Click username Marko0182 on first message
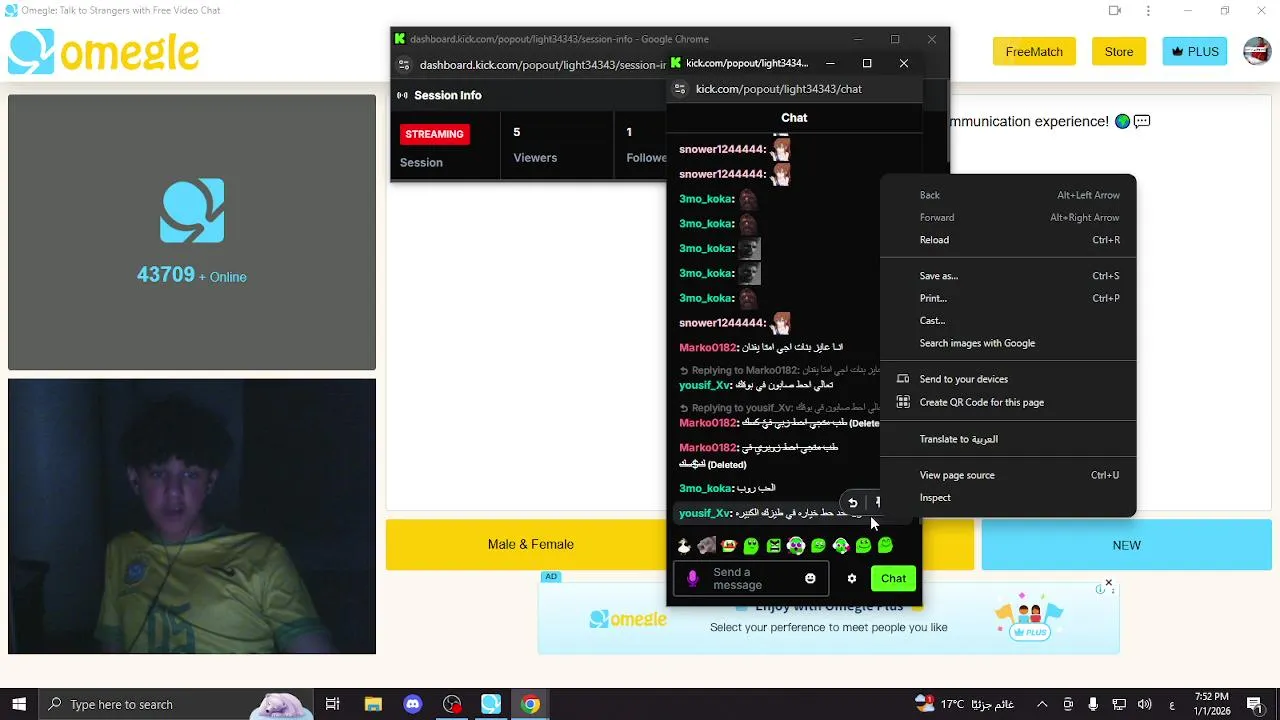The height and width of the screenshot is (720, 1280). [707, 347]
